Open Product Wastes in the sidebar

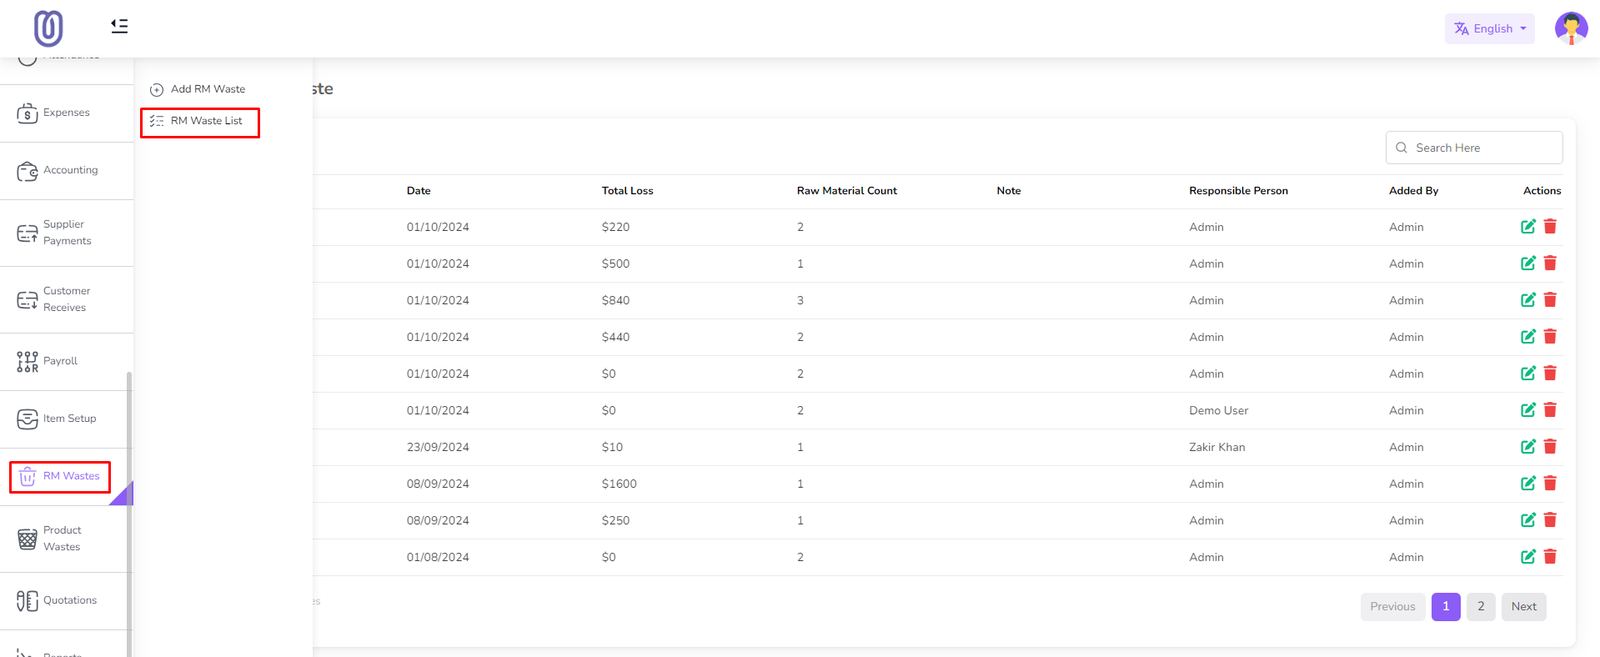62,539
